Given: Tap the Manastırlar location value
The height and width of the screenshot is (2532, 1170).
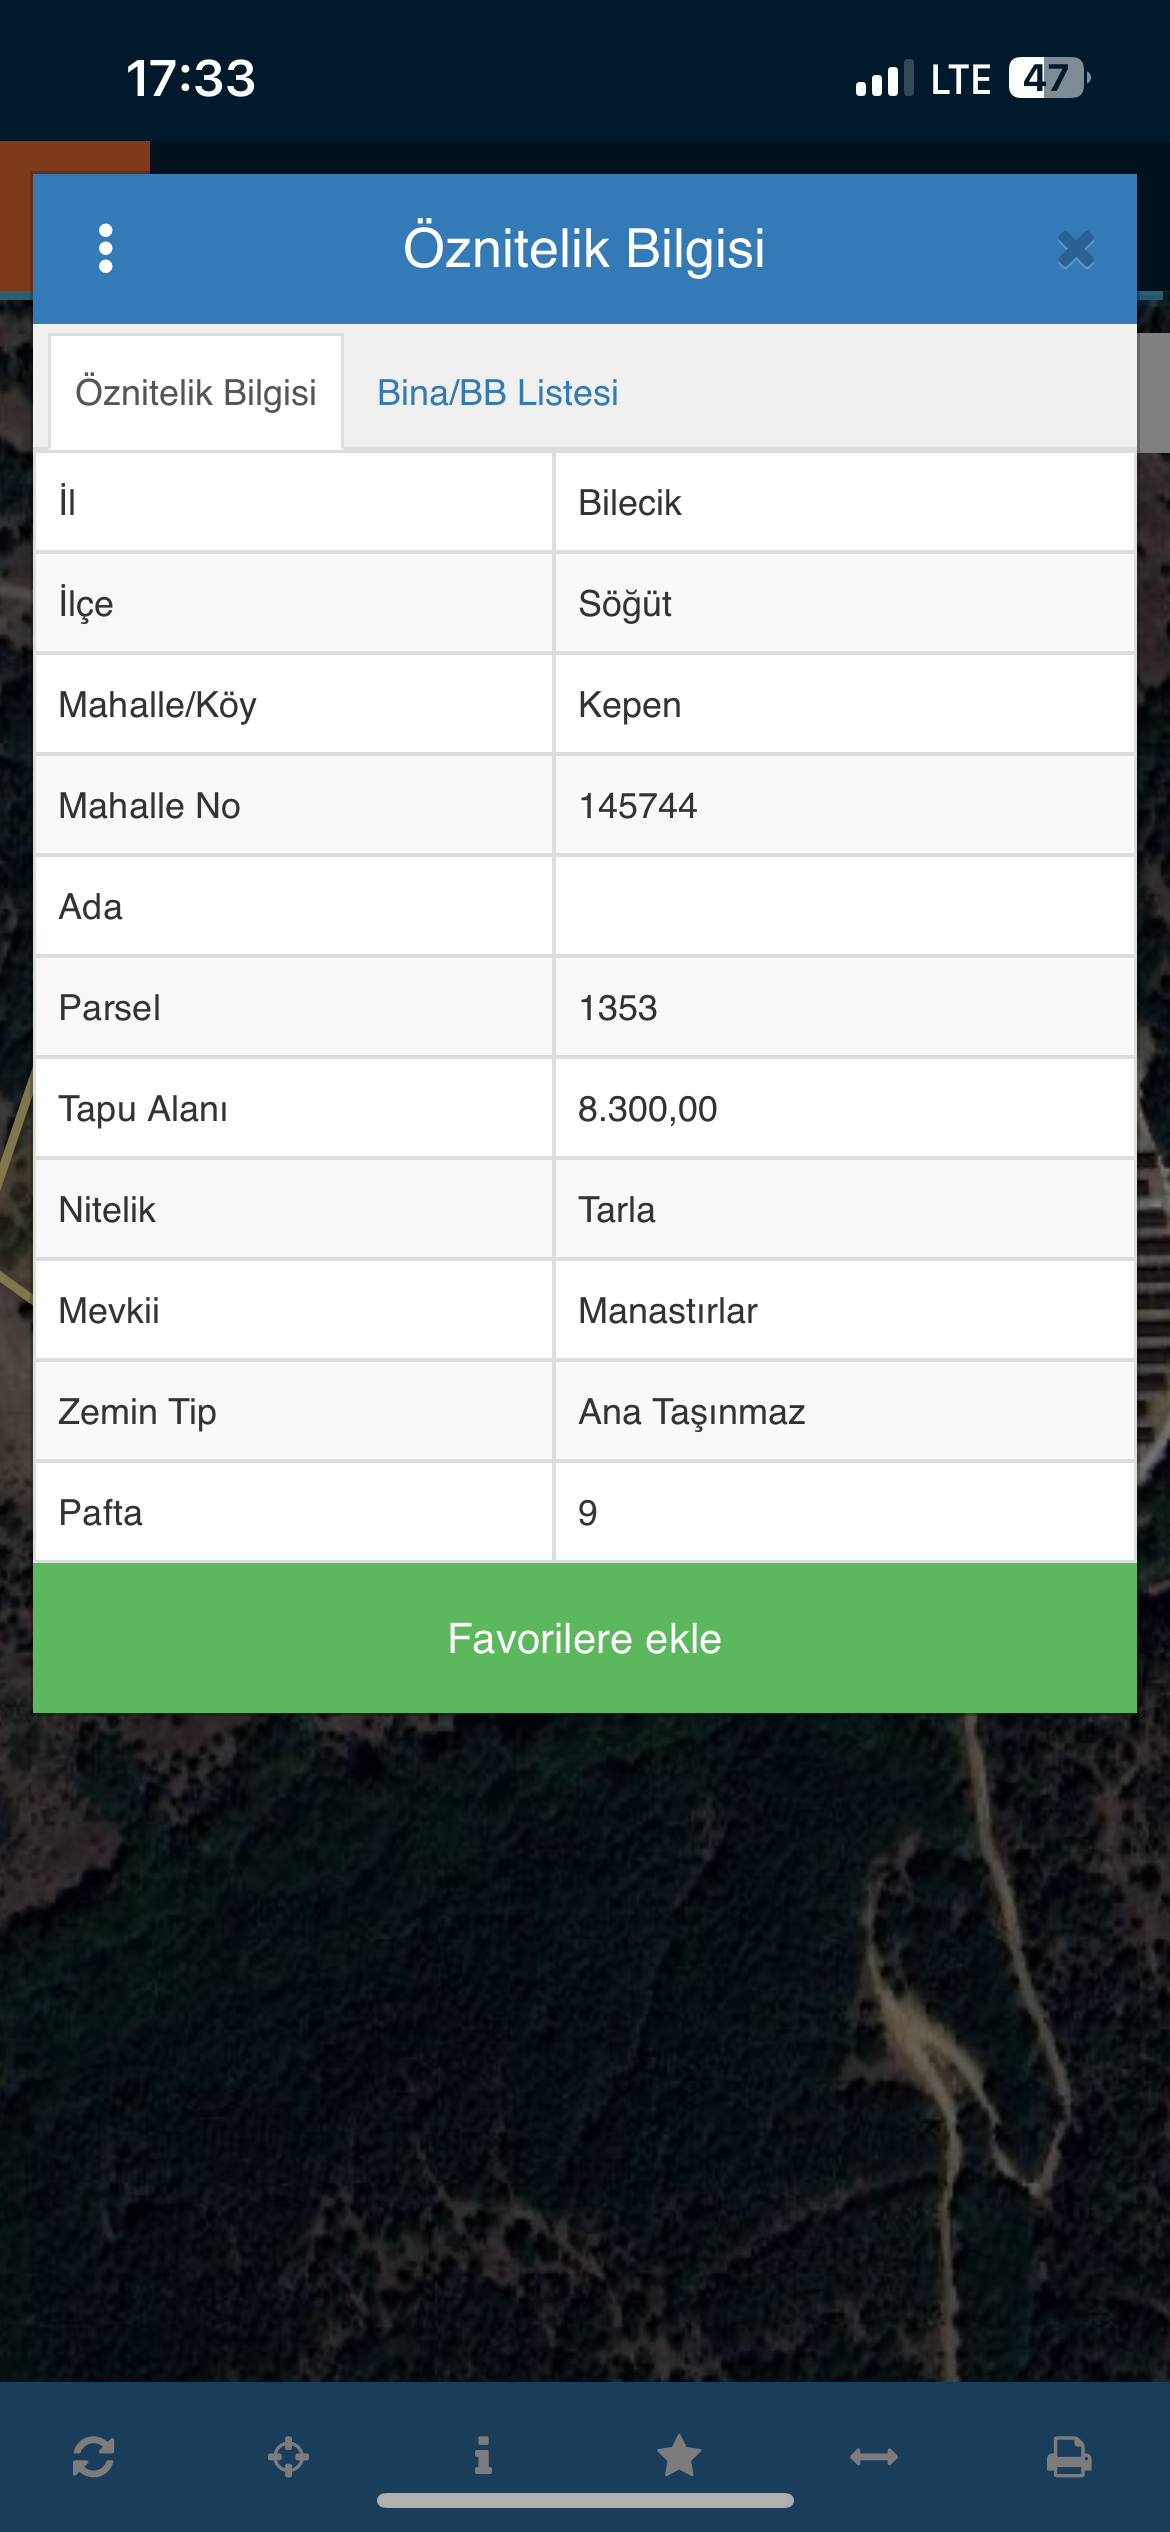Looking at the screenshot, I should click(x=668, y=1311).
